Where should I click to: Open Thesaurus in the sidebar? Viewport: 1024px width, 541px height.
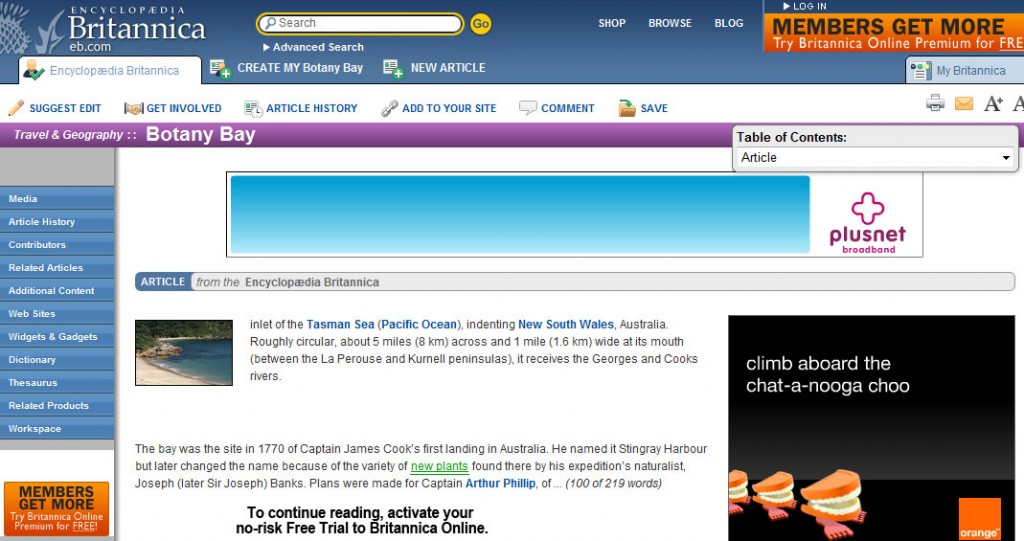click(x=57, y=382)
